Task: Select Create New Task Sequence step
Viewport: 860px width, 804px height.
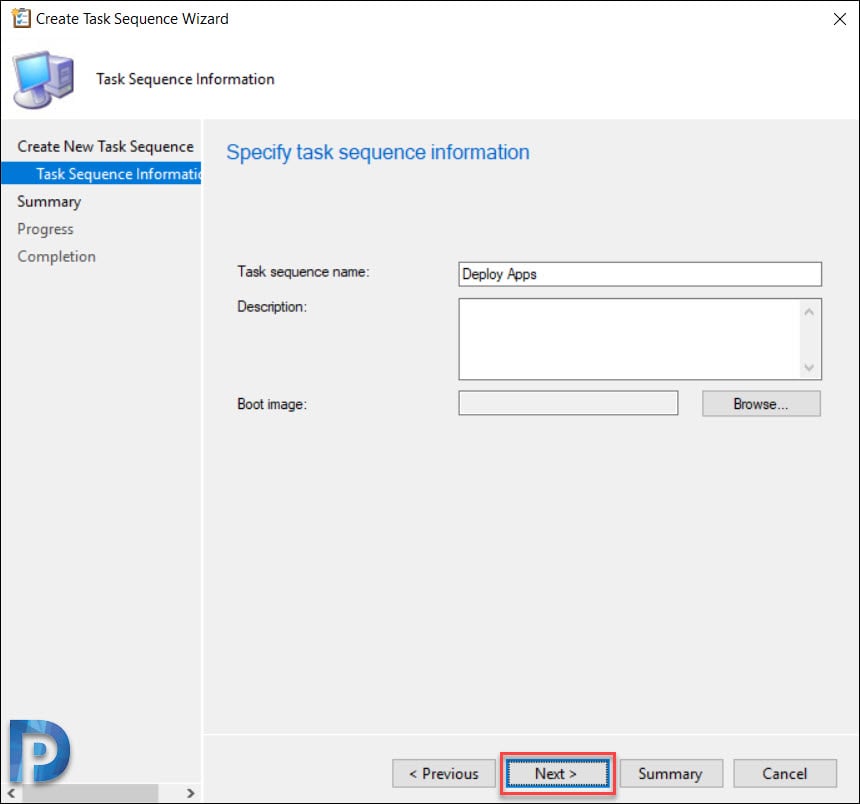Action: [x=105, y=146]
